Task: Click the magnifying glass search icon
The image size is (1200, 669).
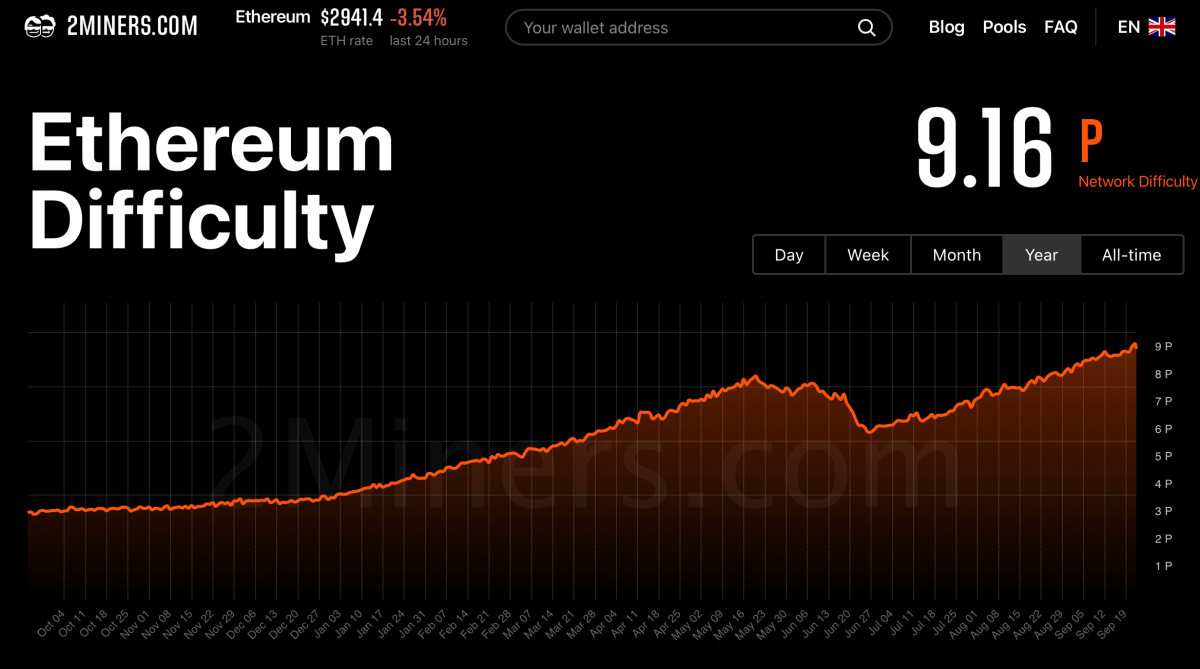Action: click(x=866, y=27)
